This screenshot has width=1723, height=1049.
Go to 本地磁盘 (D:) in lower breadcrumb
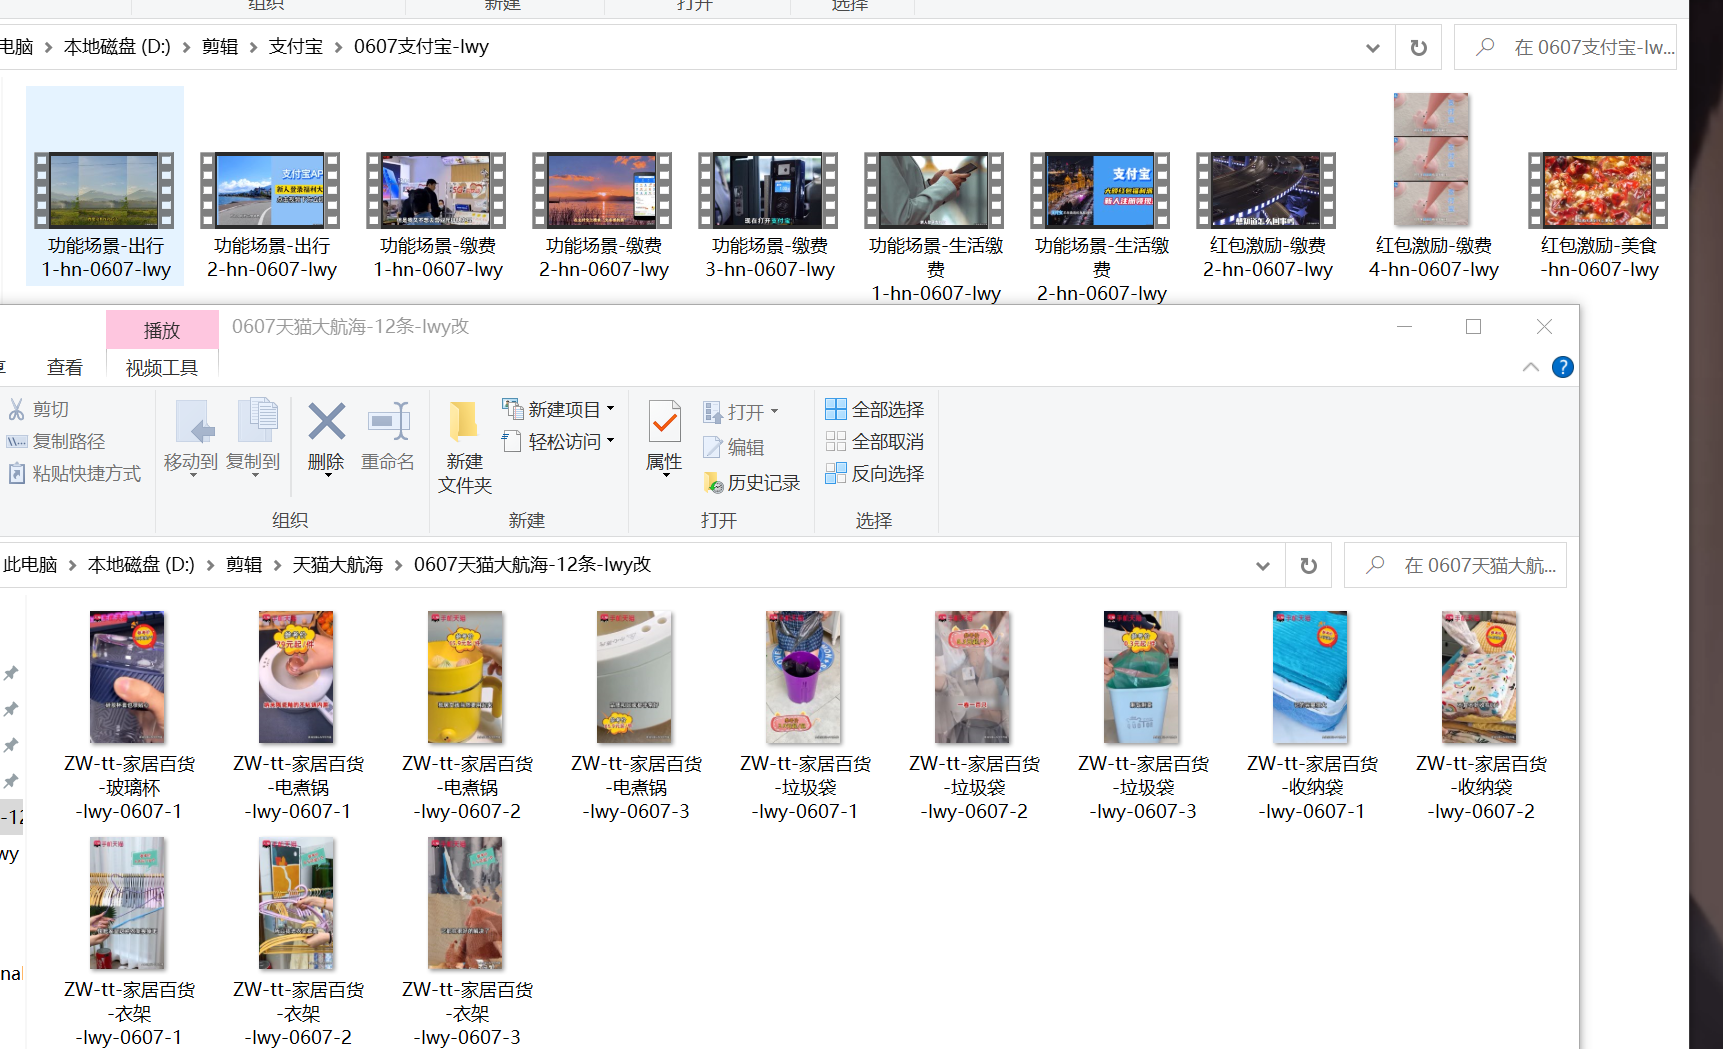(141, 565)
